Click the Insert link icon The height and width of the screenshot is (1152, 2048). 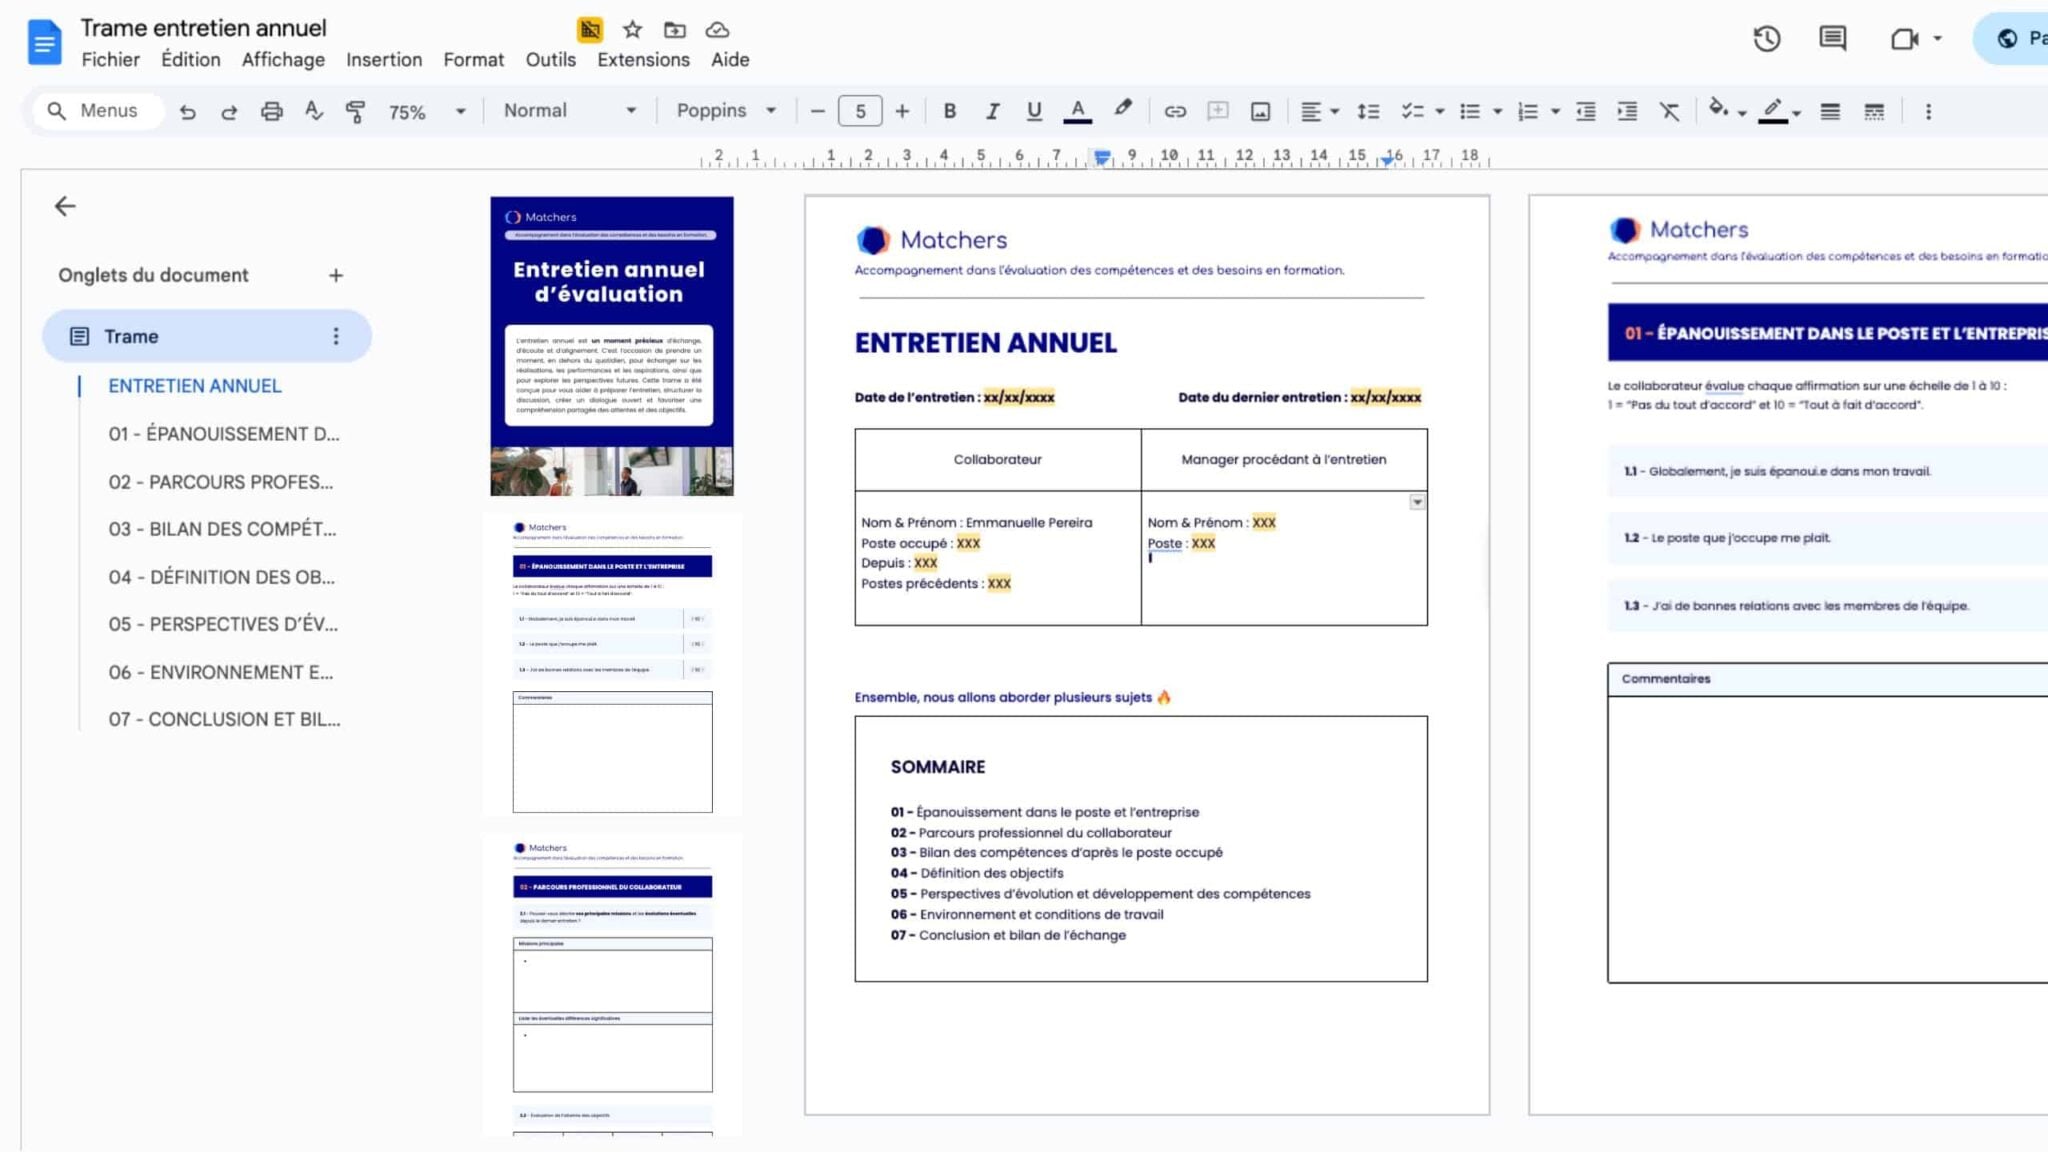[x=1175, y=111]
